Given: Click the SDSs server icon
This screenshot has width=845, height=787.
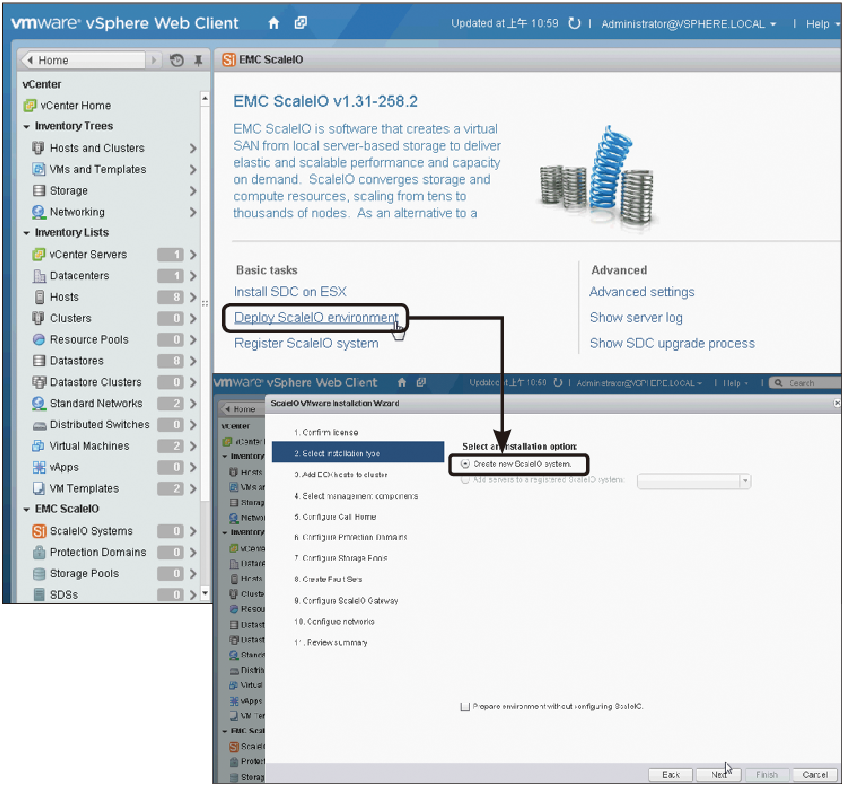Looking at the screenshot, I should point(39,595).
